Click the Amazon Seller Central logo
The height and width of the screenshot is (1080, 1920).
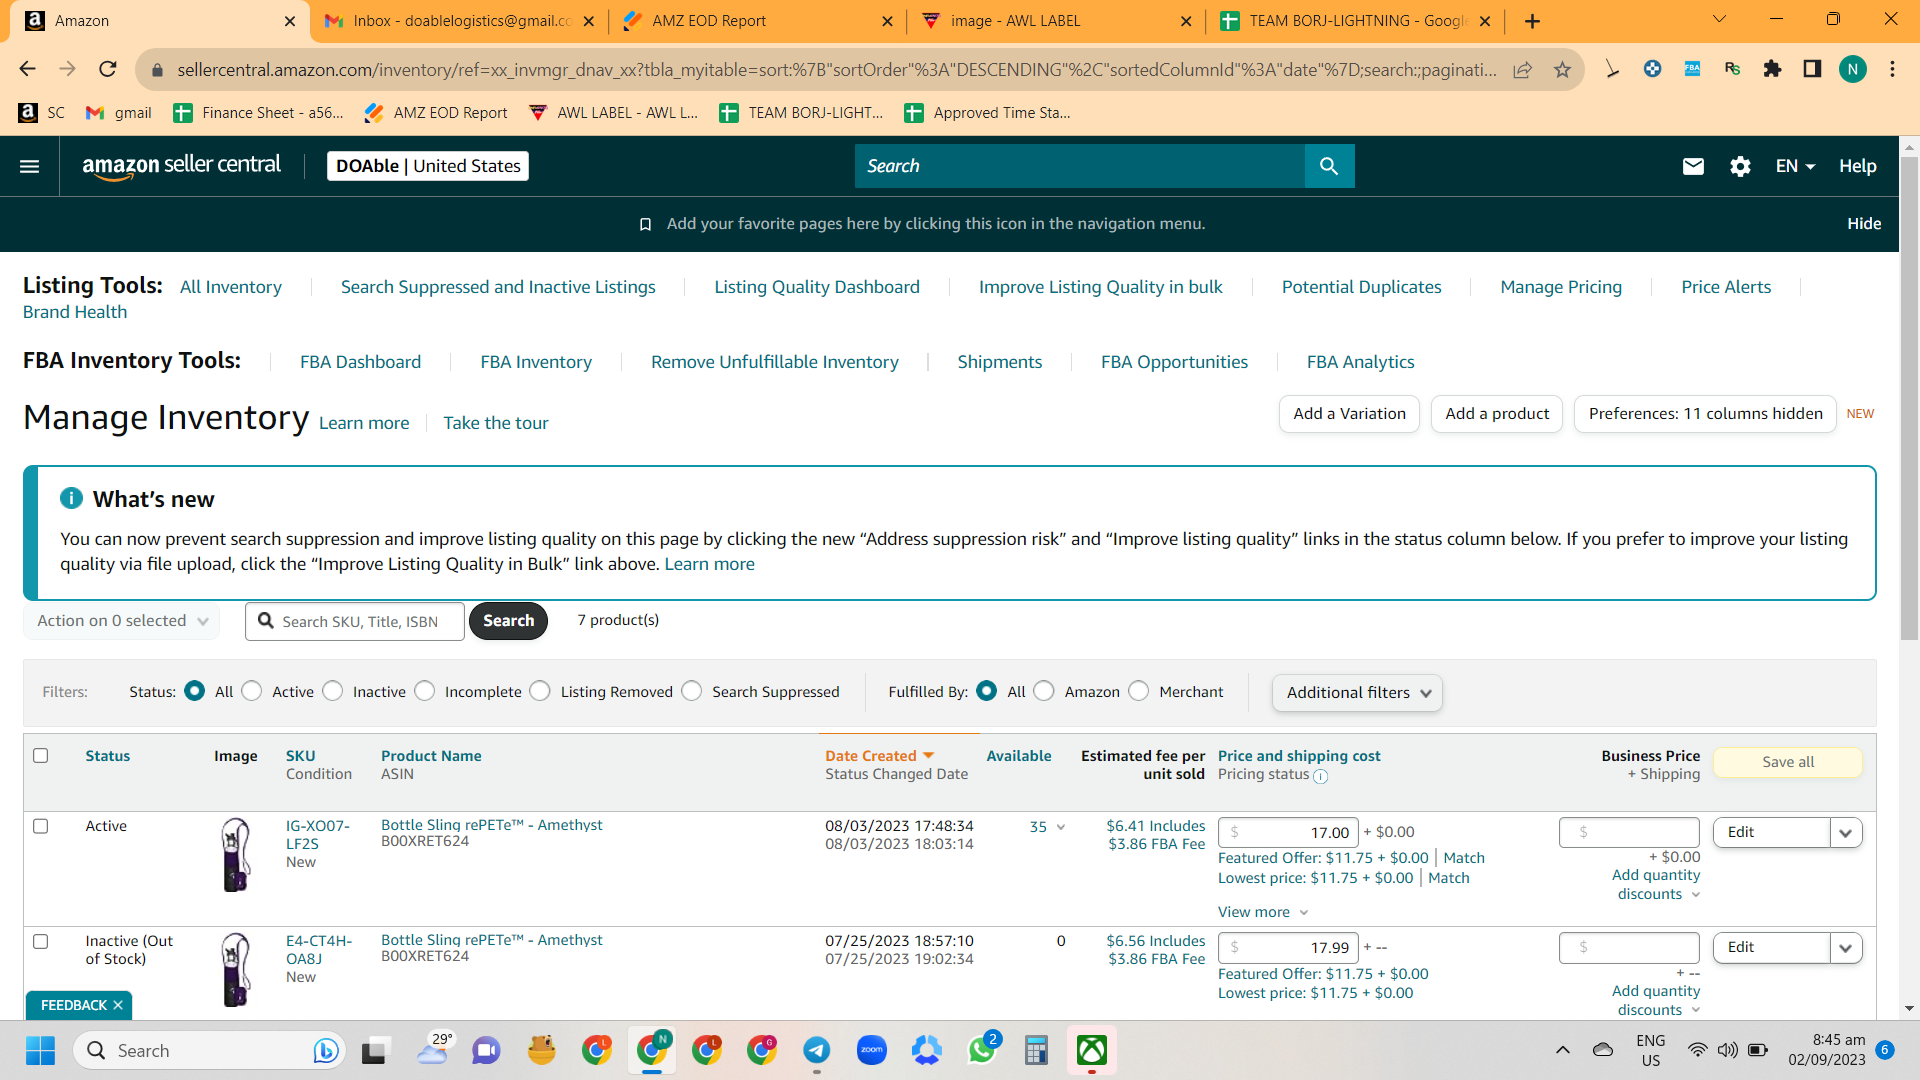pyautogui.click(x=182, y=166)
